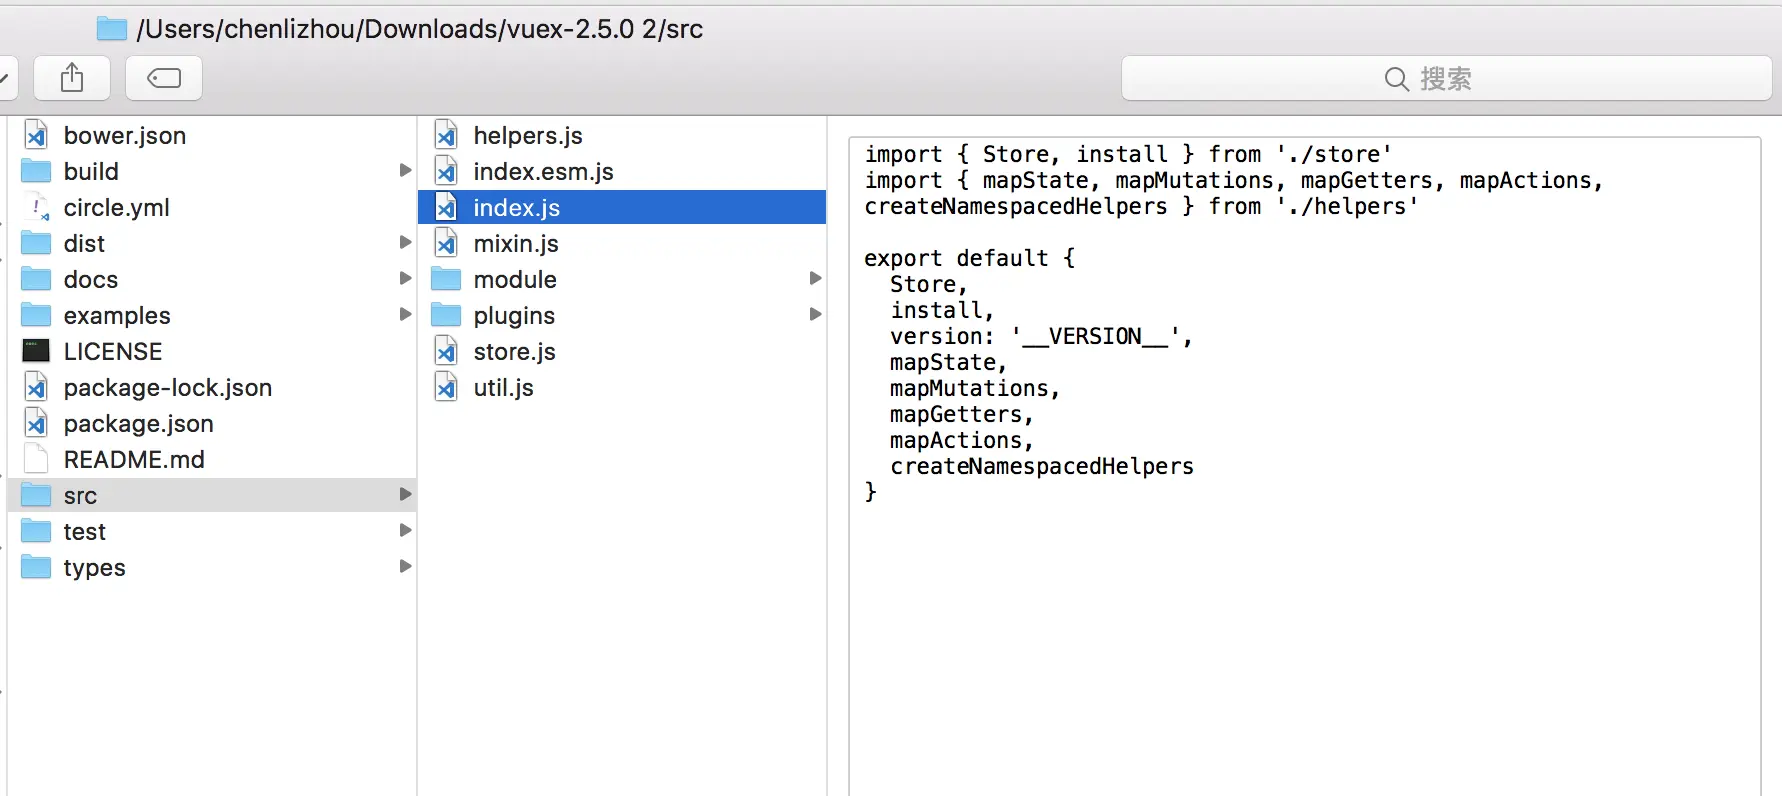Viewport: 1782px width, 796px height.
Task: Click the 'mapMutations,' line in export block
Action: pos(975,388)
